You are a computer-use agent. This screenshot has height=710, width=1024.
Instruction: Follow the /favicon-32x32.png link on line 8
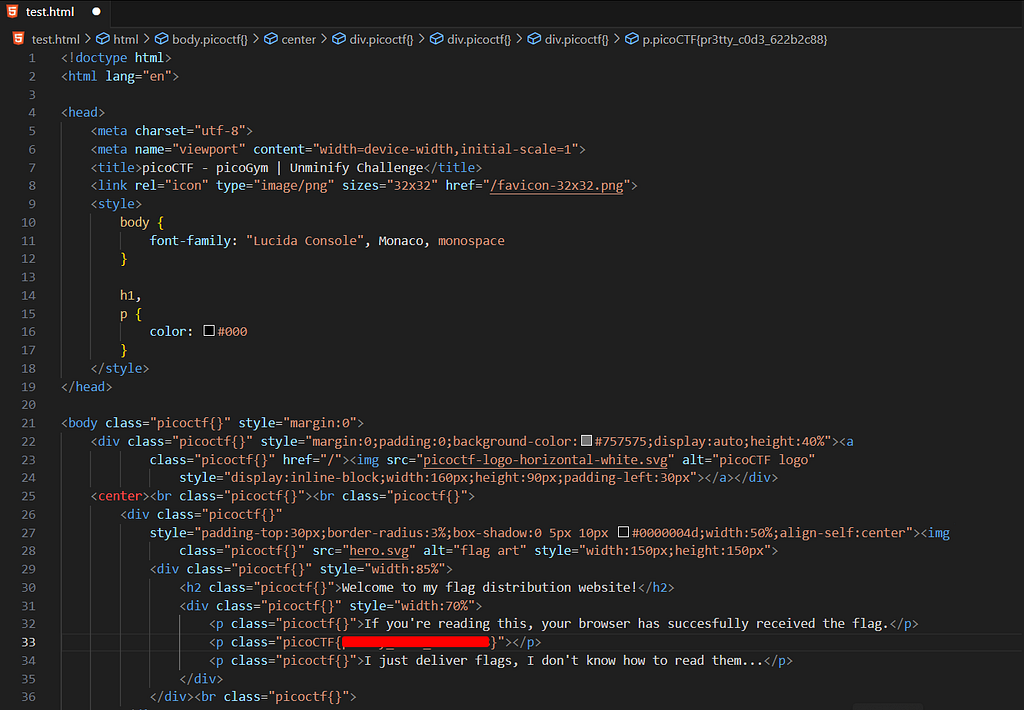pyautogui.click(x=556, y=186)
